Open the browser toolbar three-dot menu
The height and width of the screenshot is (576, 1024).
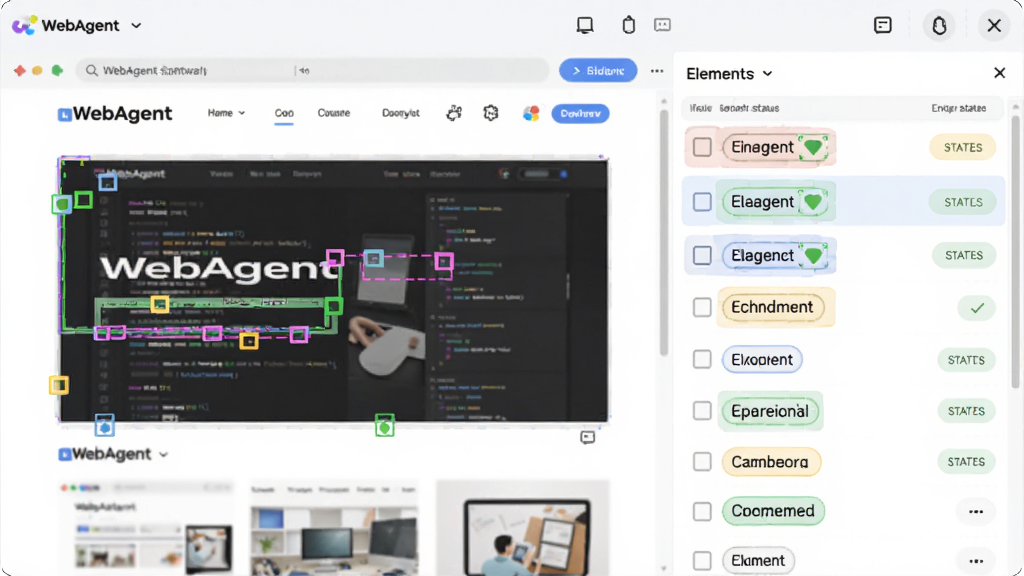(657, 71)
